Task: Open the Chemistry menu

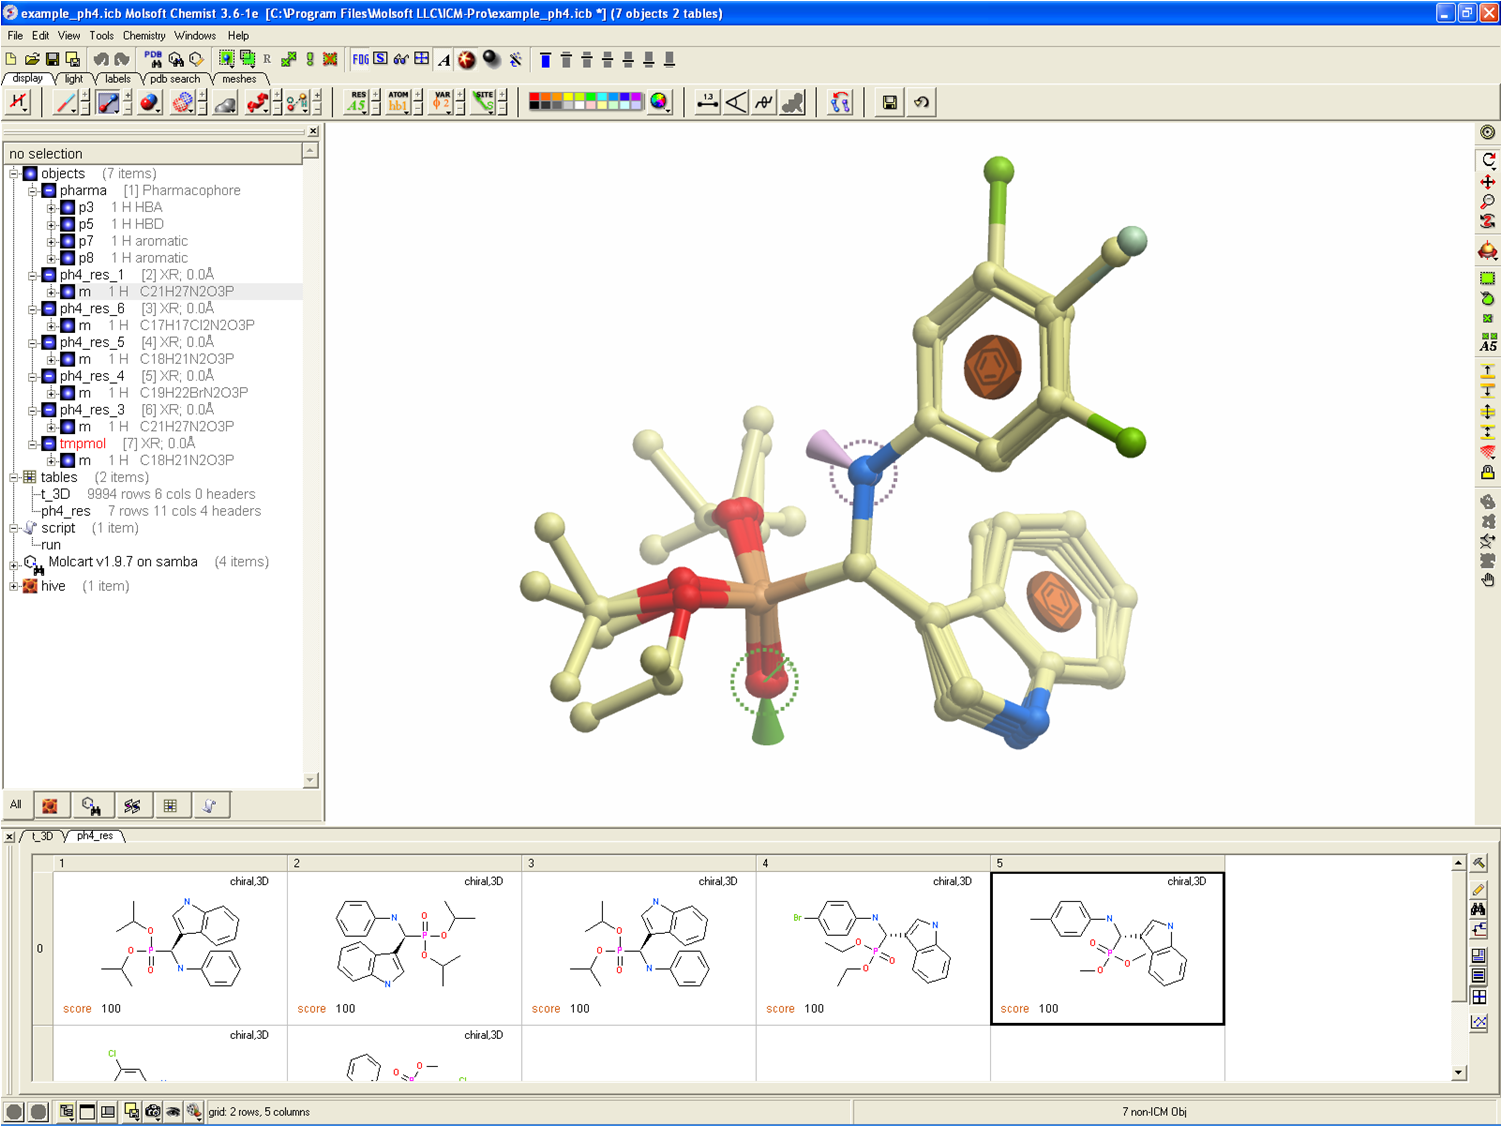Action: pyautogui.click(x=144, y=35)
